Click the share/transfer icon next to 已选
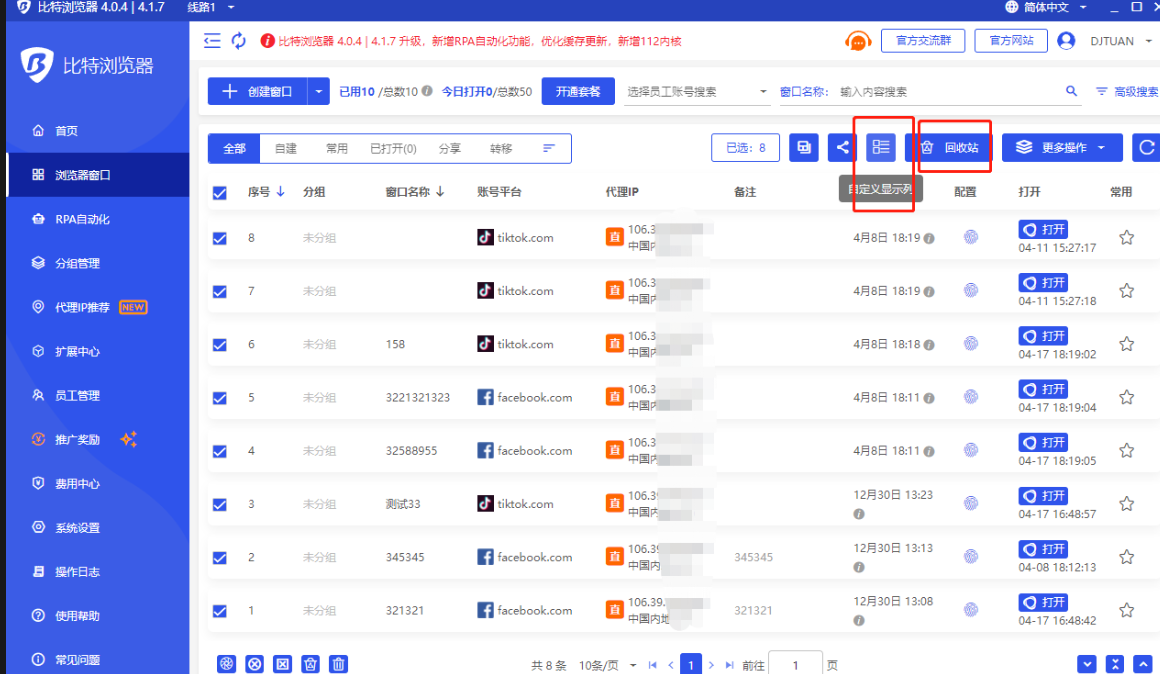The image size is (1160, 674). [x=841, y=147]
